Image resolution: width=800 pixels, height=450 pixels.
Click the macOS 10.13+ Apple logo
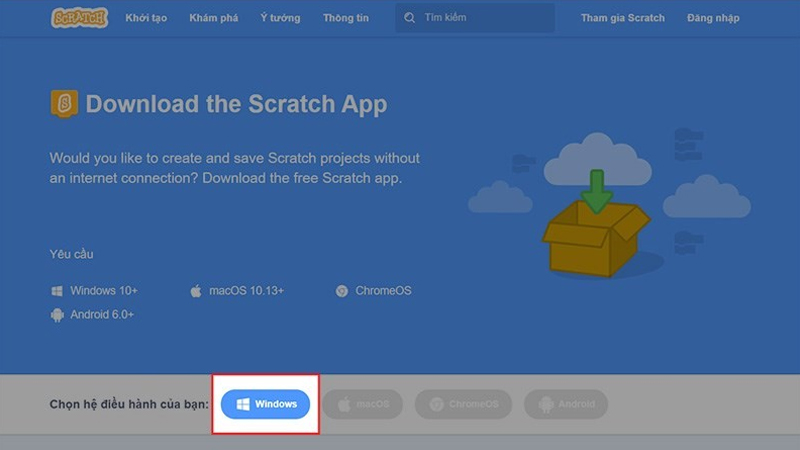196,291
